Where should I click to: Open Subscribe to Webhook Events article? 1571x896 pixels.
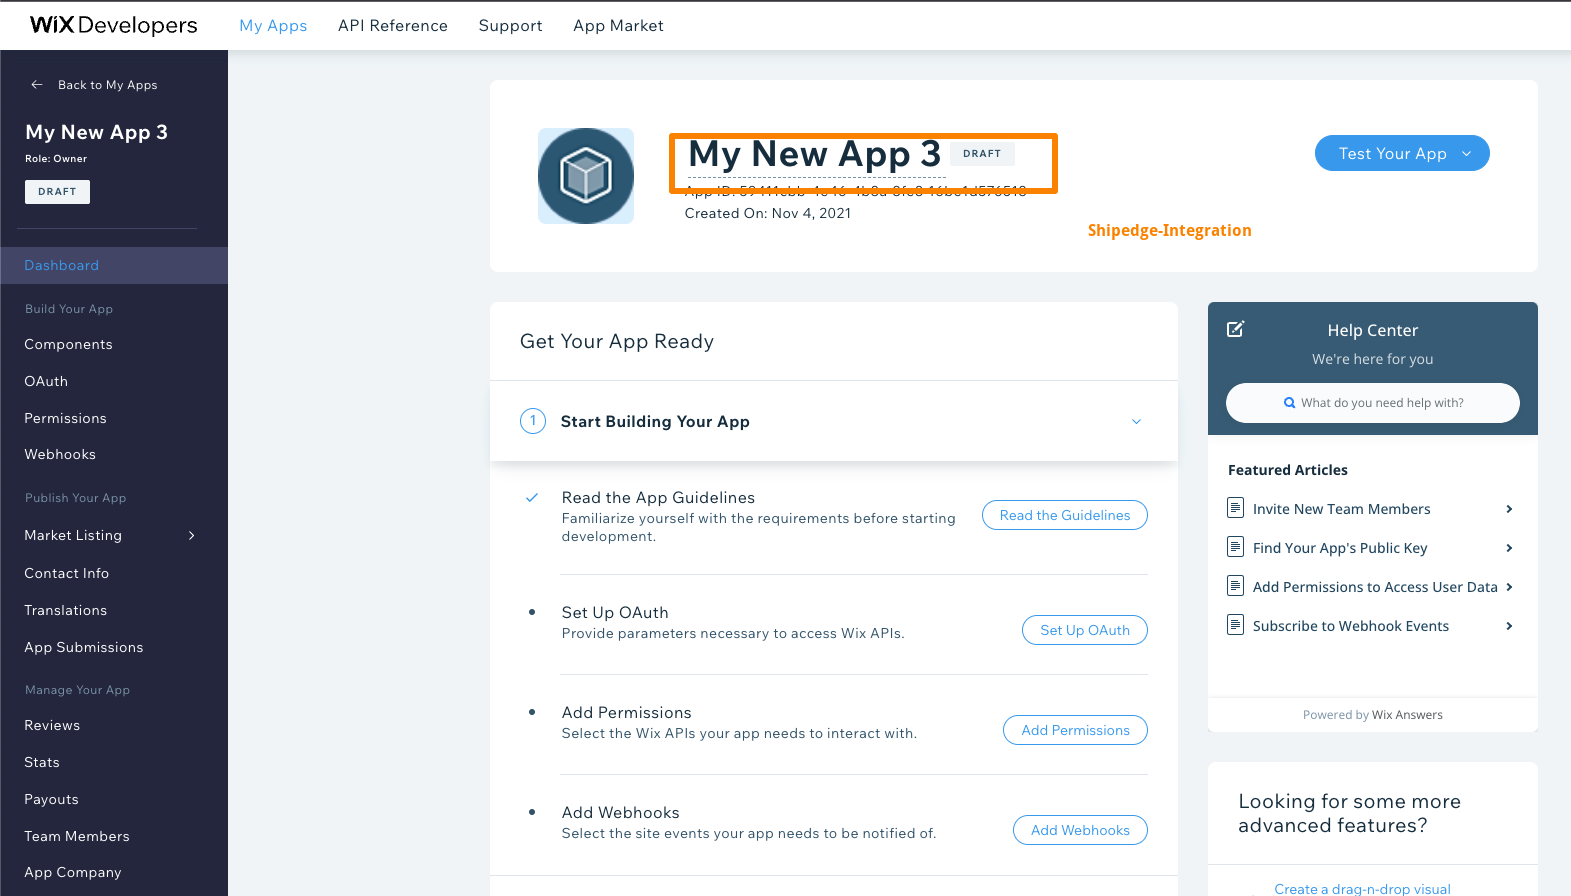pos(1351,626)
